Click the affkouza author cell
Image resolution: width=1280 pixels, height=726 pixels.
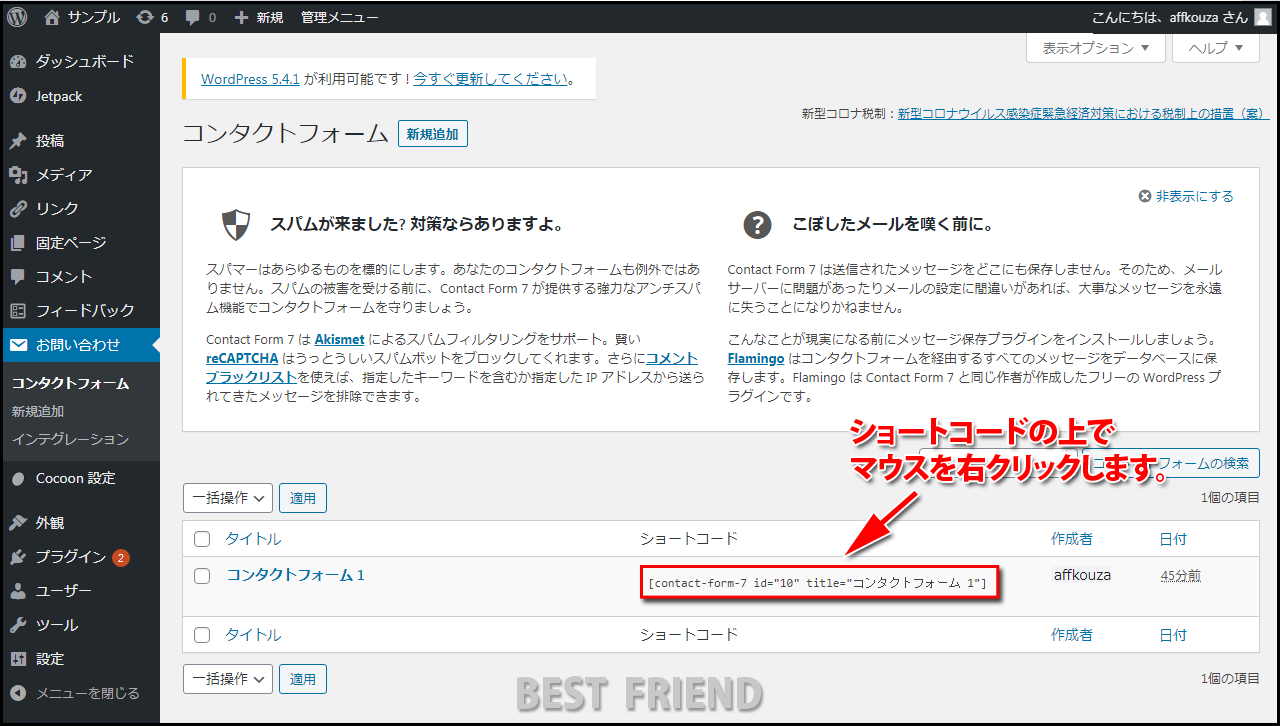[x=1082, y=575]
